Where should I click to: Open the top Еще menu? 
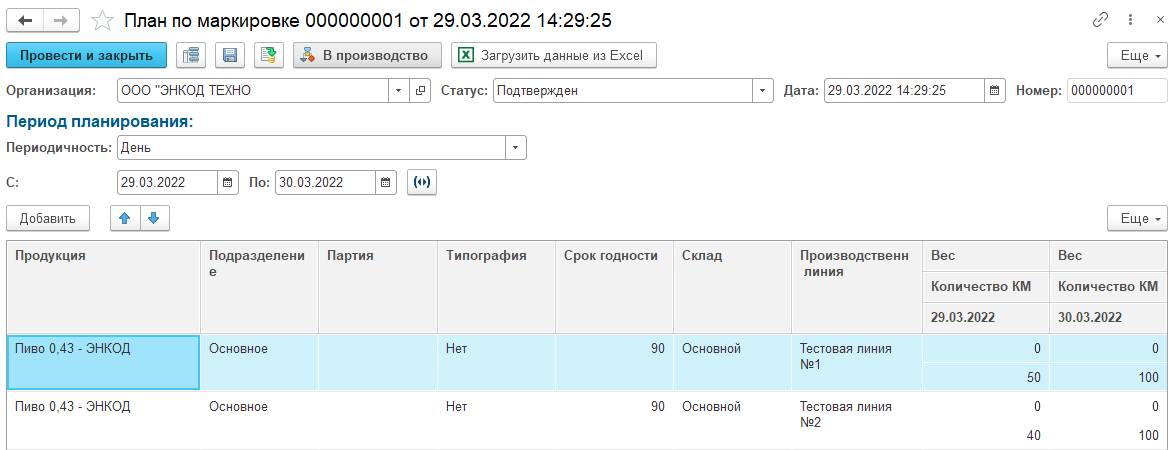(x=1137, y=55)
